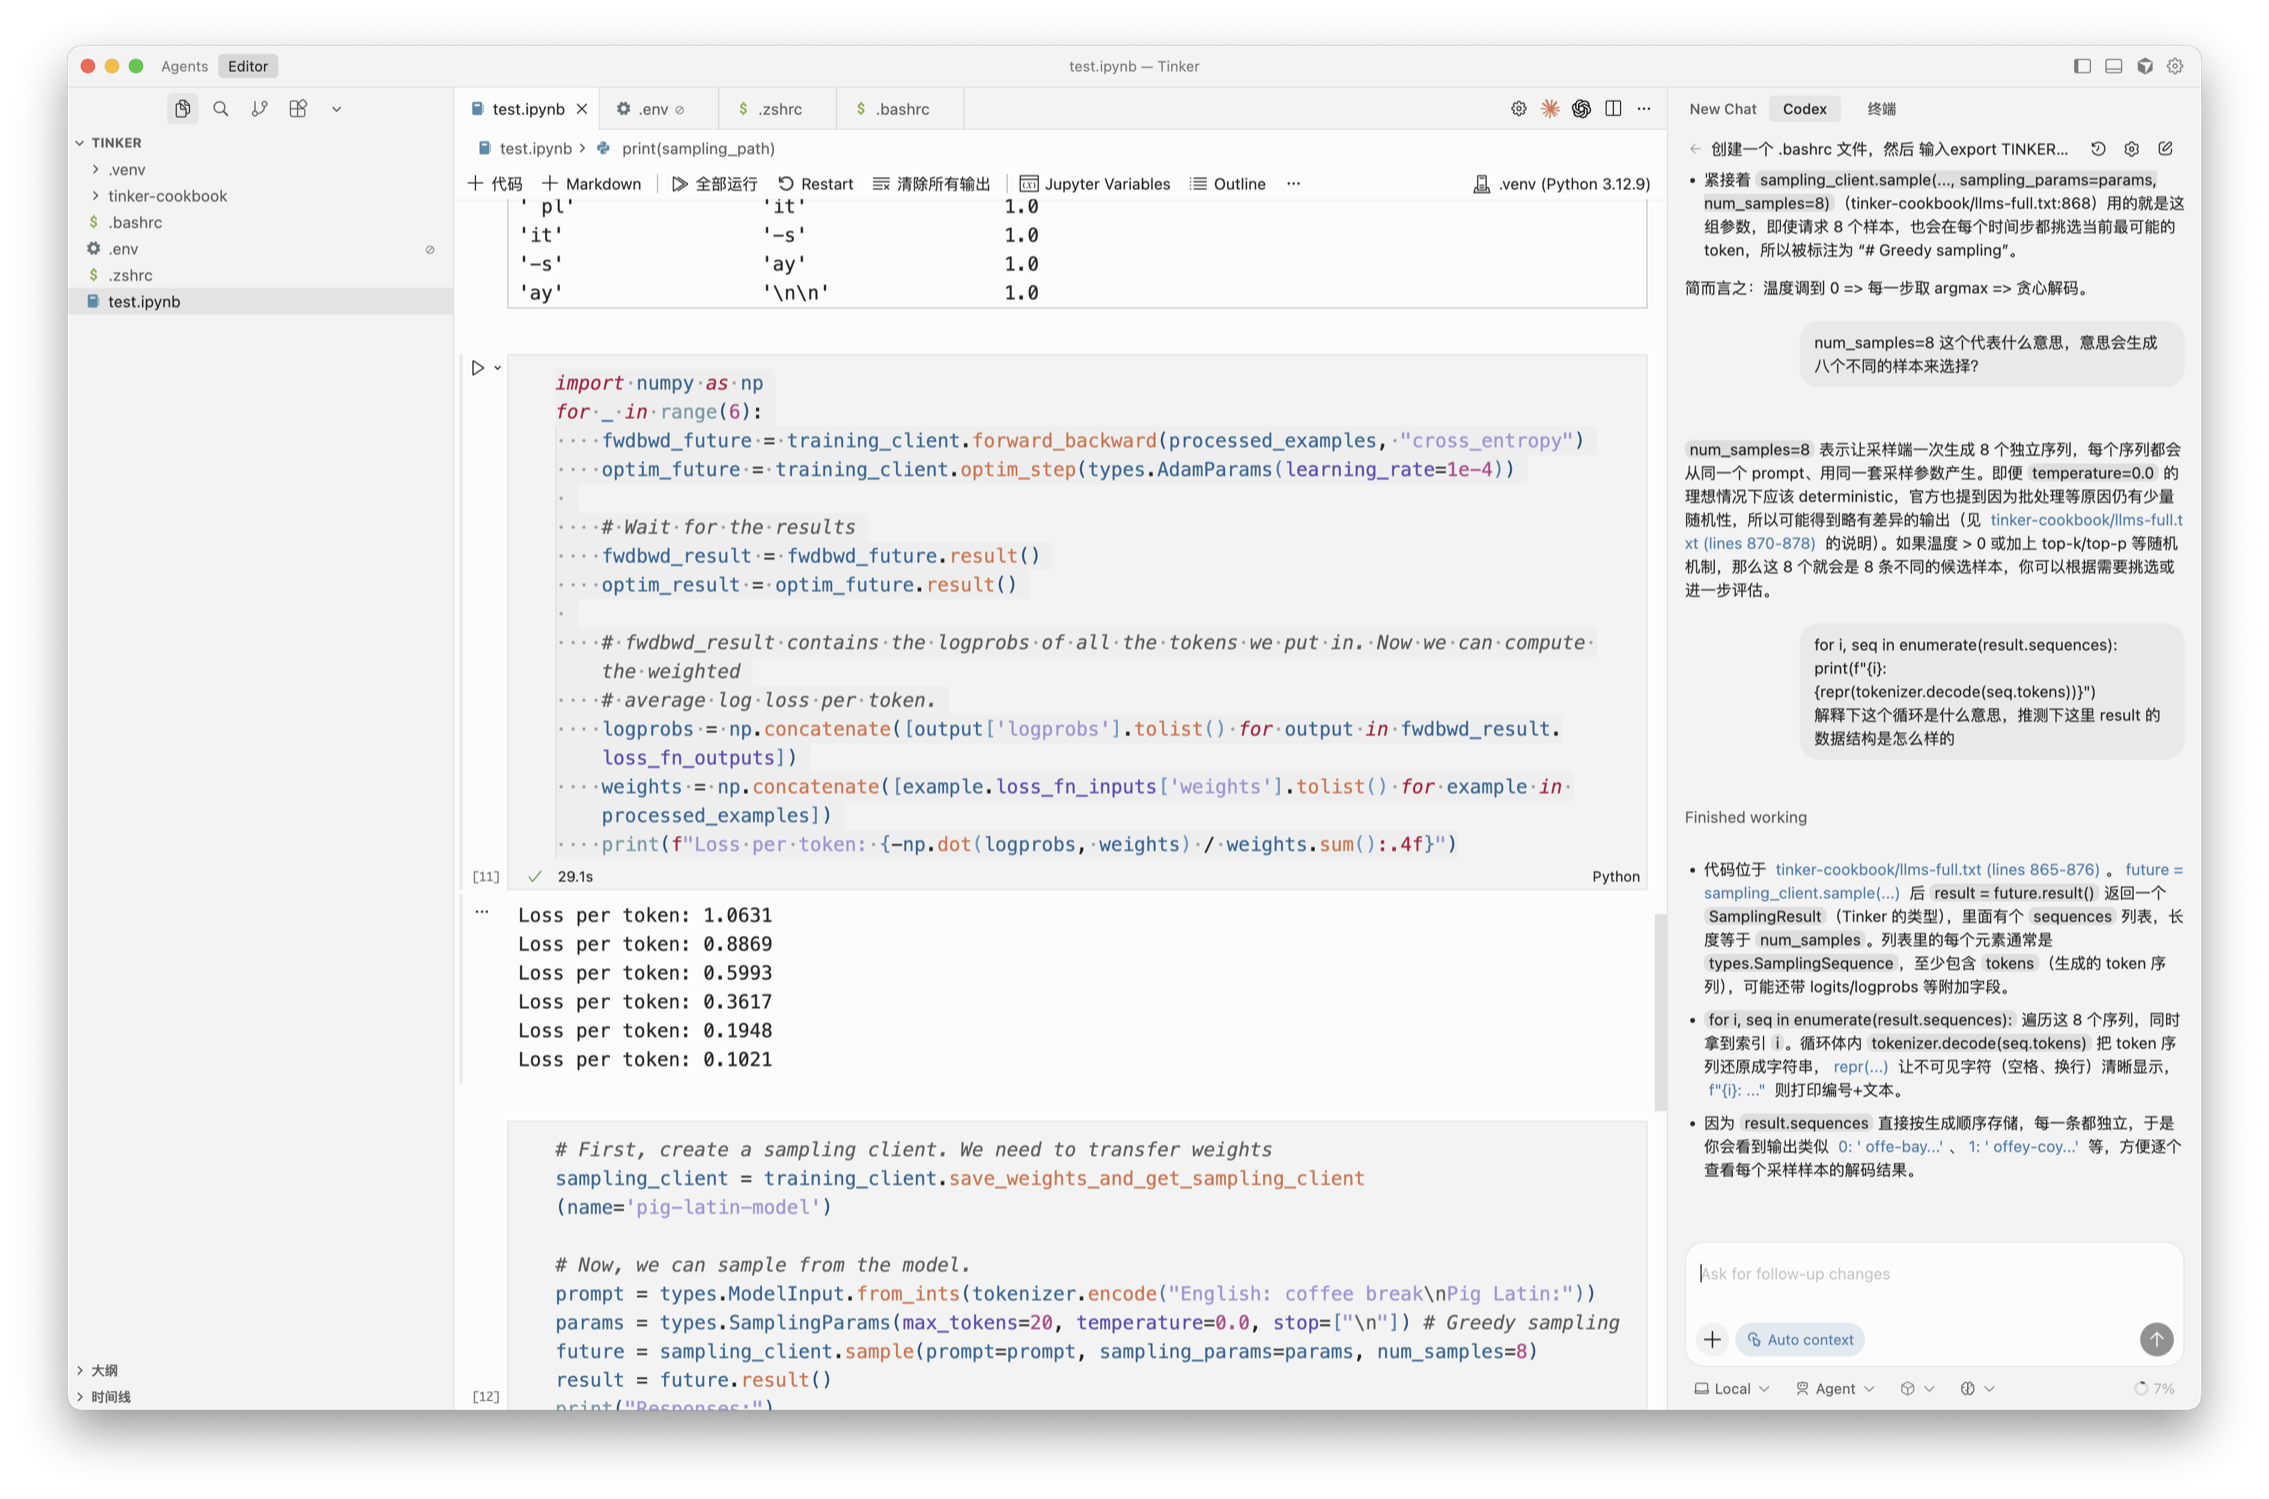
Task: Expand the tinker-cookbook folder
Action: [x=167, y=196]
